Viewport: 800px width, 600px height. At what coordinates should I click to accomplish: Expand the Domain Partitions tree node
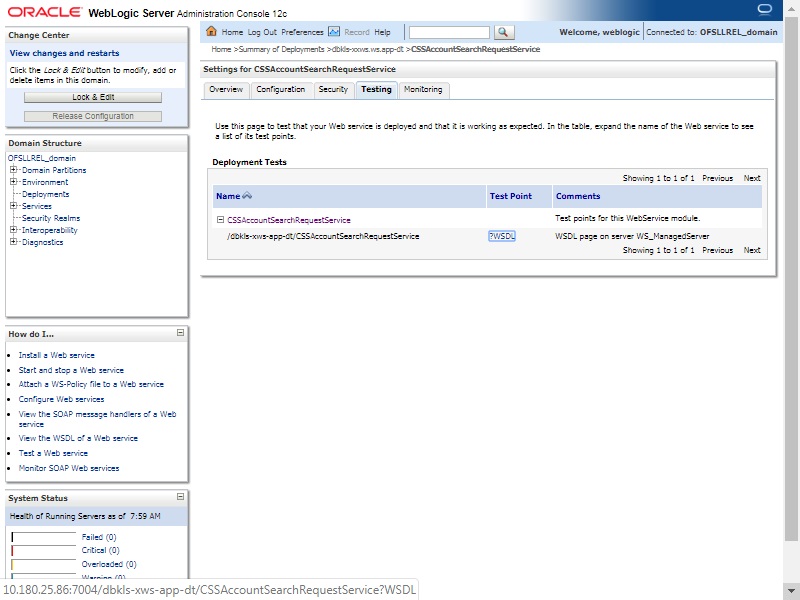point(14,170)
